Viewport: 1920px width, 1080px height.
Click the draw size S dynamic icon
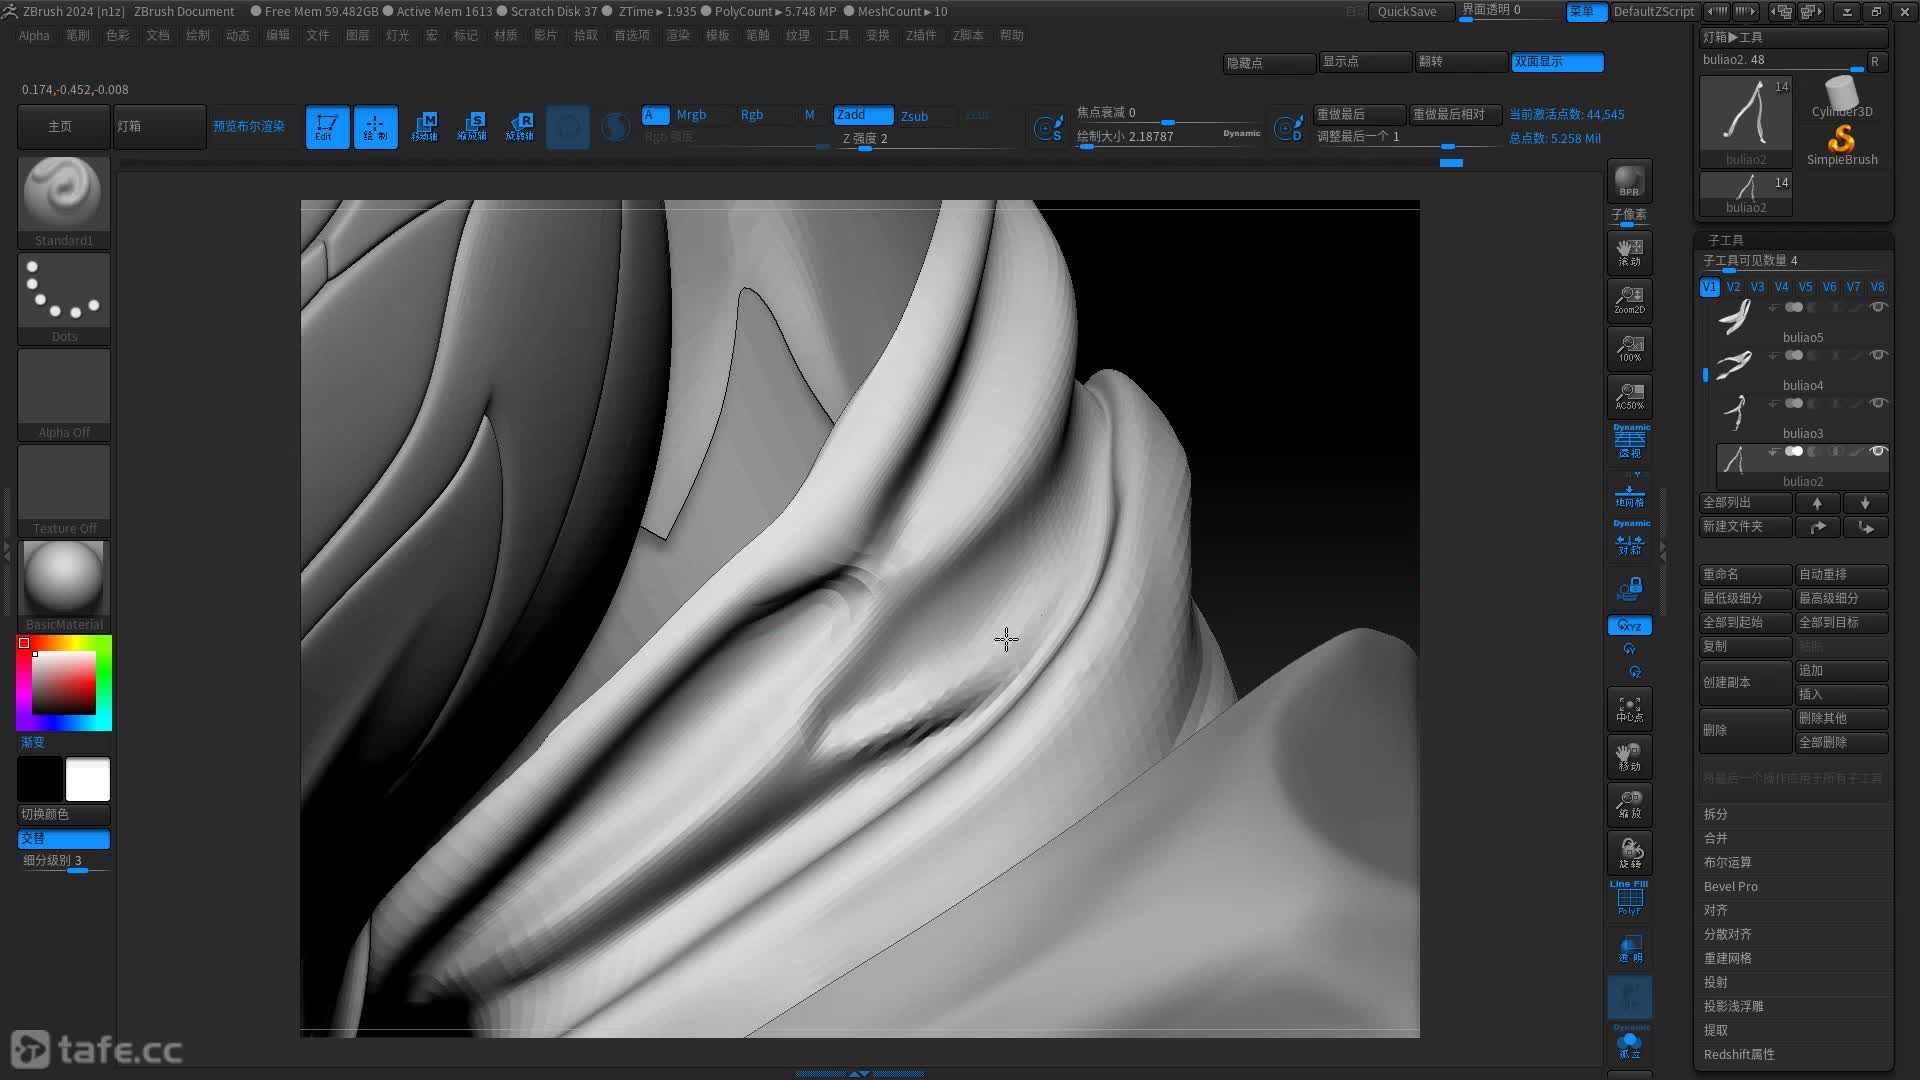click(1047, 128)
